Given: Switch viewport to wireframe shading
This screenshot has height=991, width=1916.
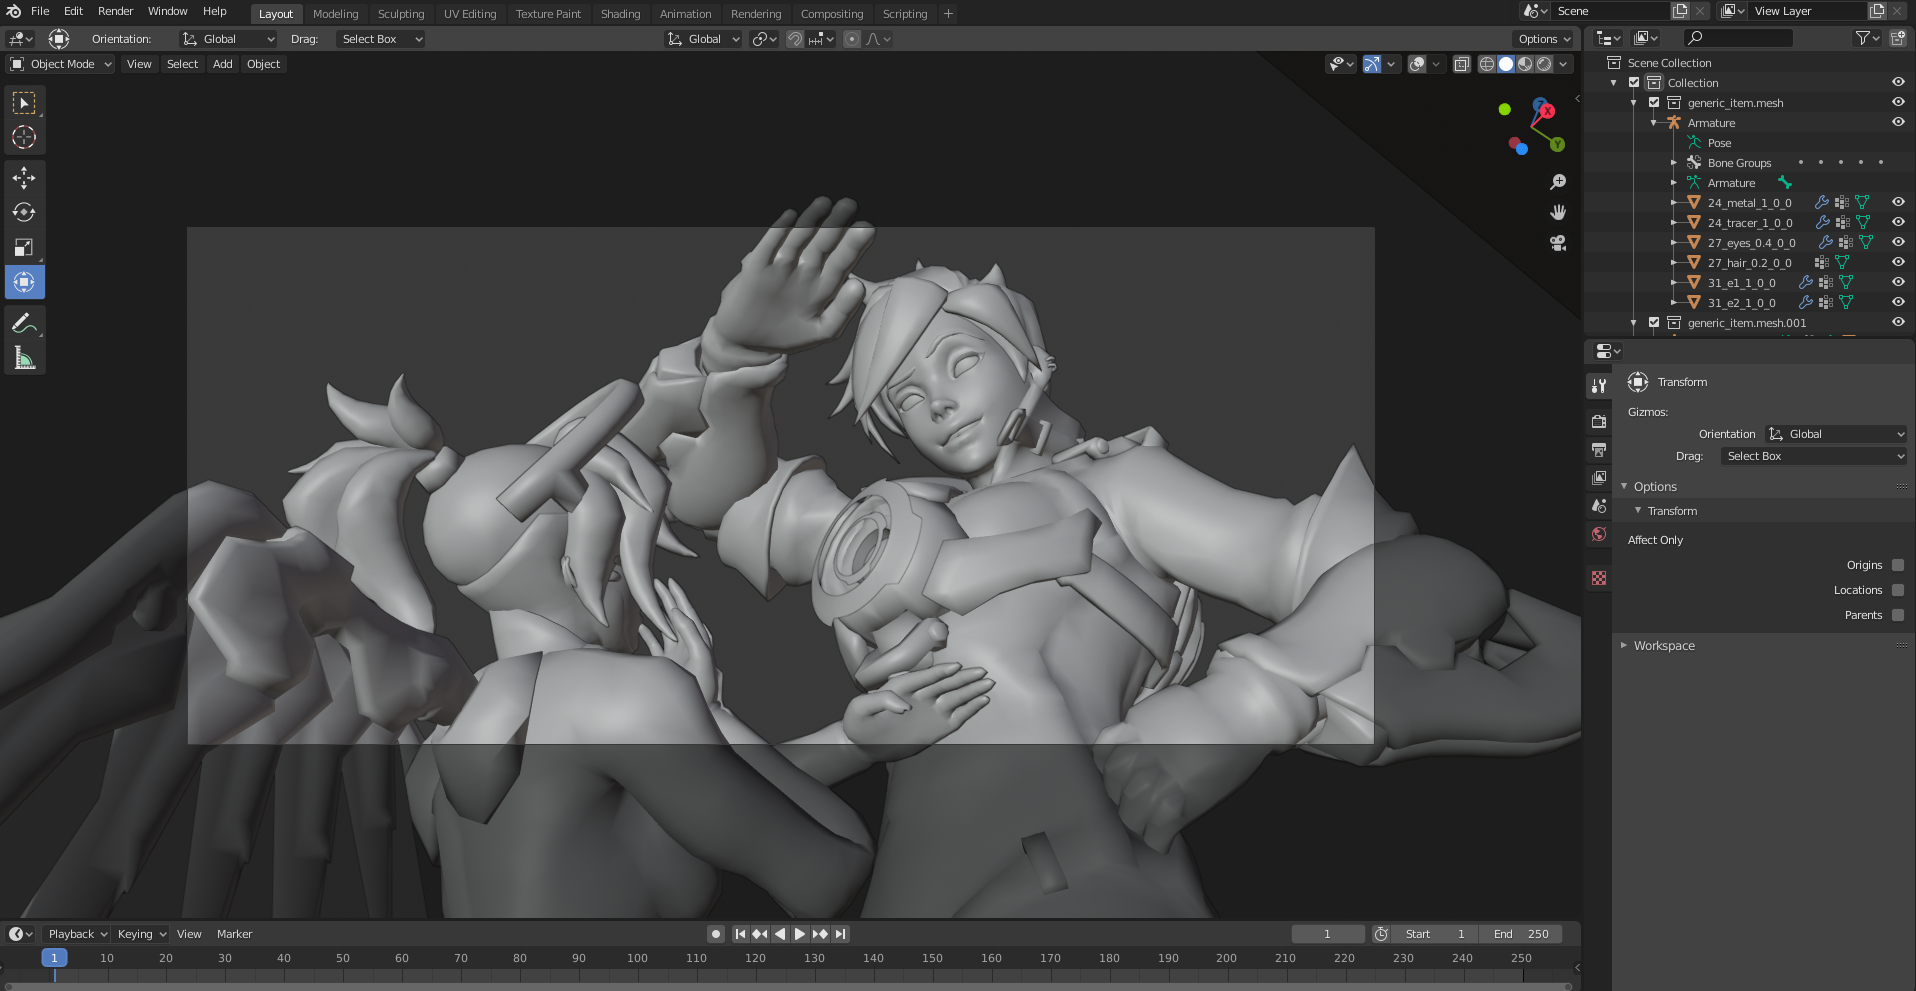Looking at the screenshot, I should (1487, 64).
